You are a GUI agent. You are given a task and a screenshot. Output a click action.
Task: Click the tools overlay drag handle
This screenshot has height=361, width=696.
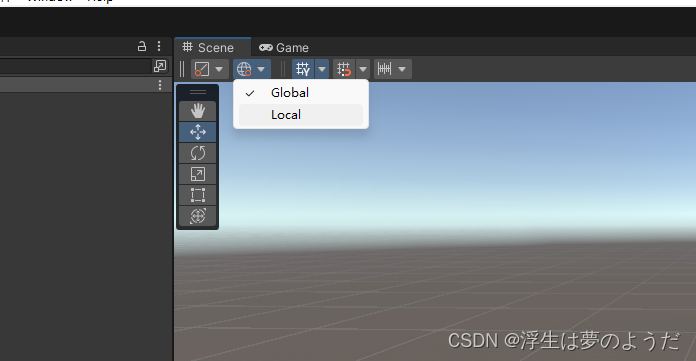click(x=198, y=92)
